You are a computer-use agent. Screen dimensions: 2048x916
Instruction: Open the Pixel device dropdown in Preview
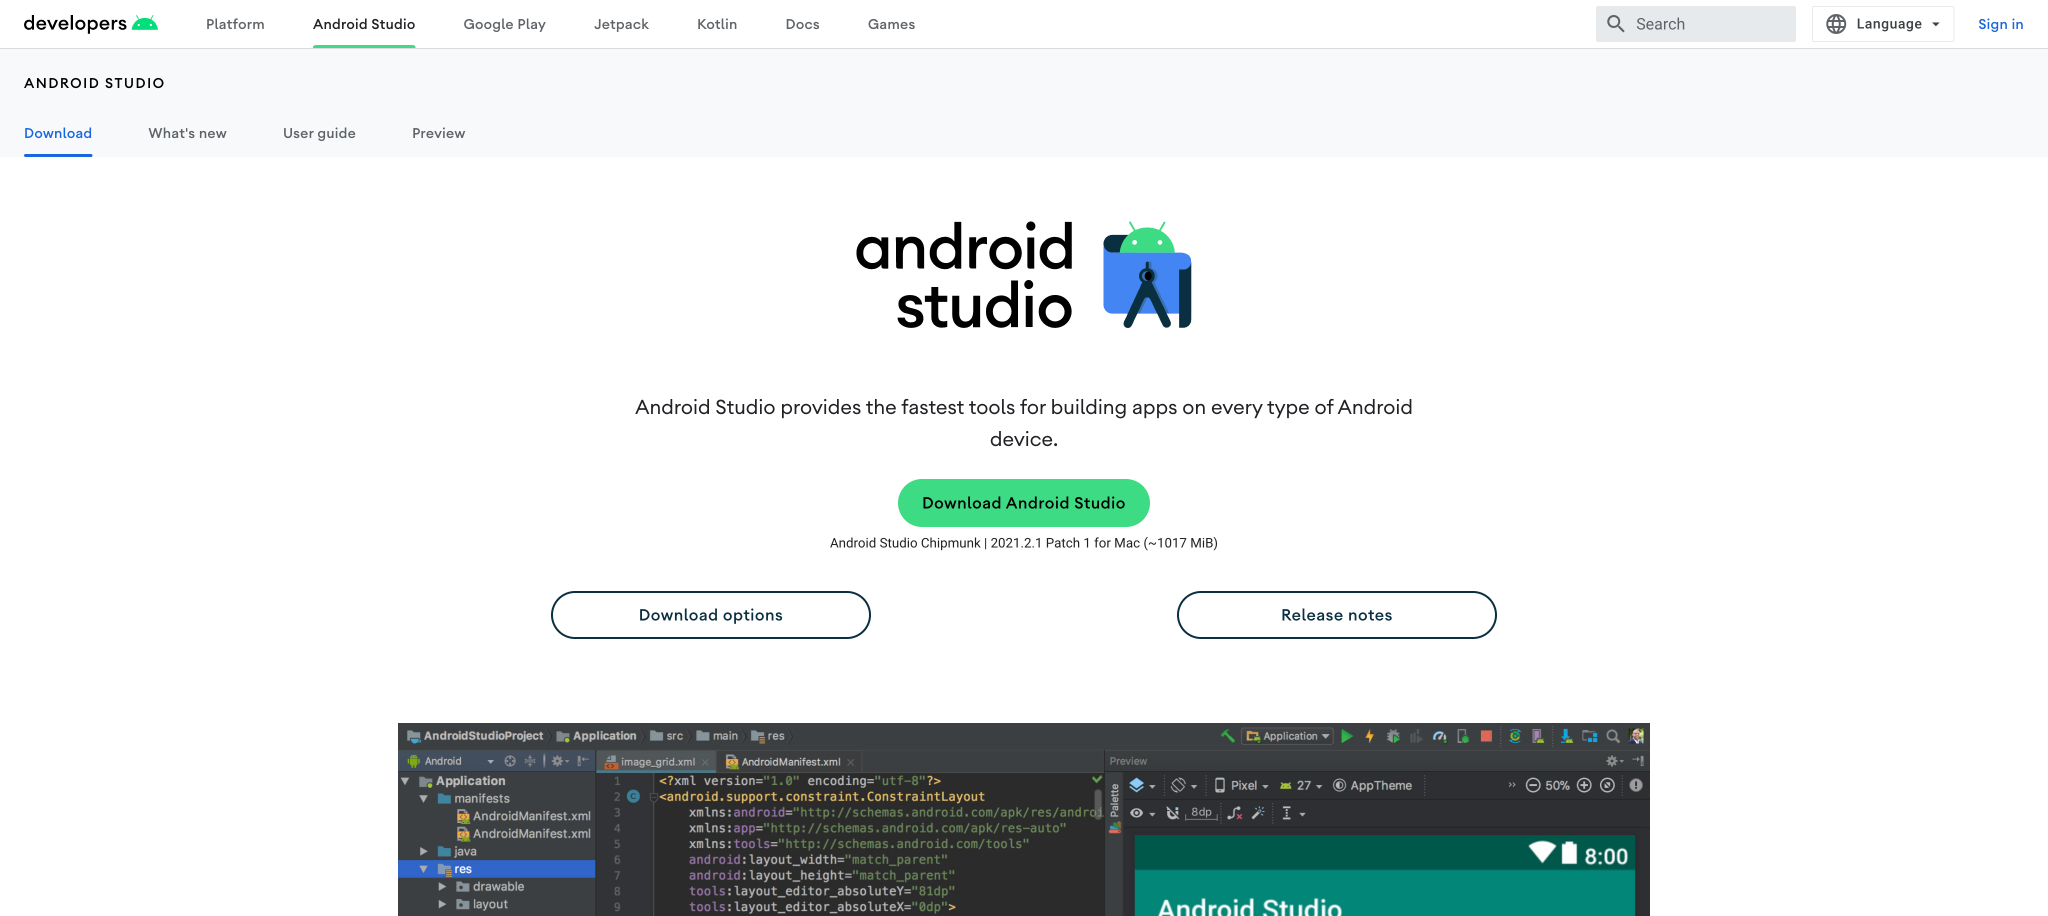click(1241, 785)
